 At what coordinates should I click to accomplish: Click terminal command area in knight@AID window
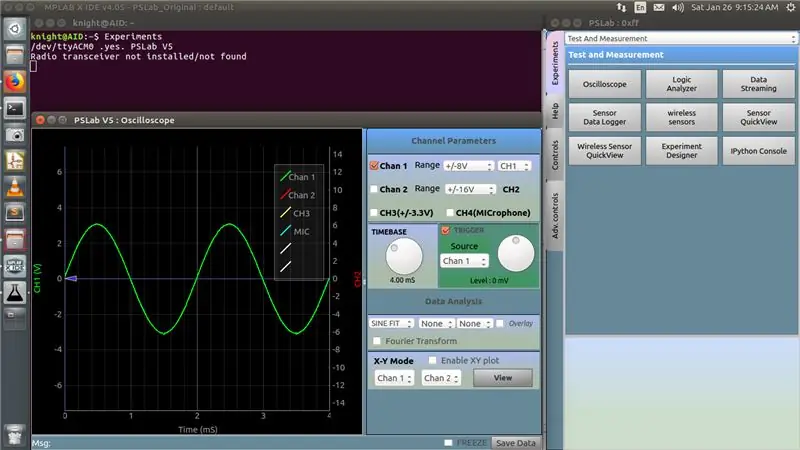point(286,70)
